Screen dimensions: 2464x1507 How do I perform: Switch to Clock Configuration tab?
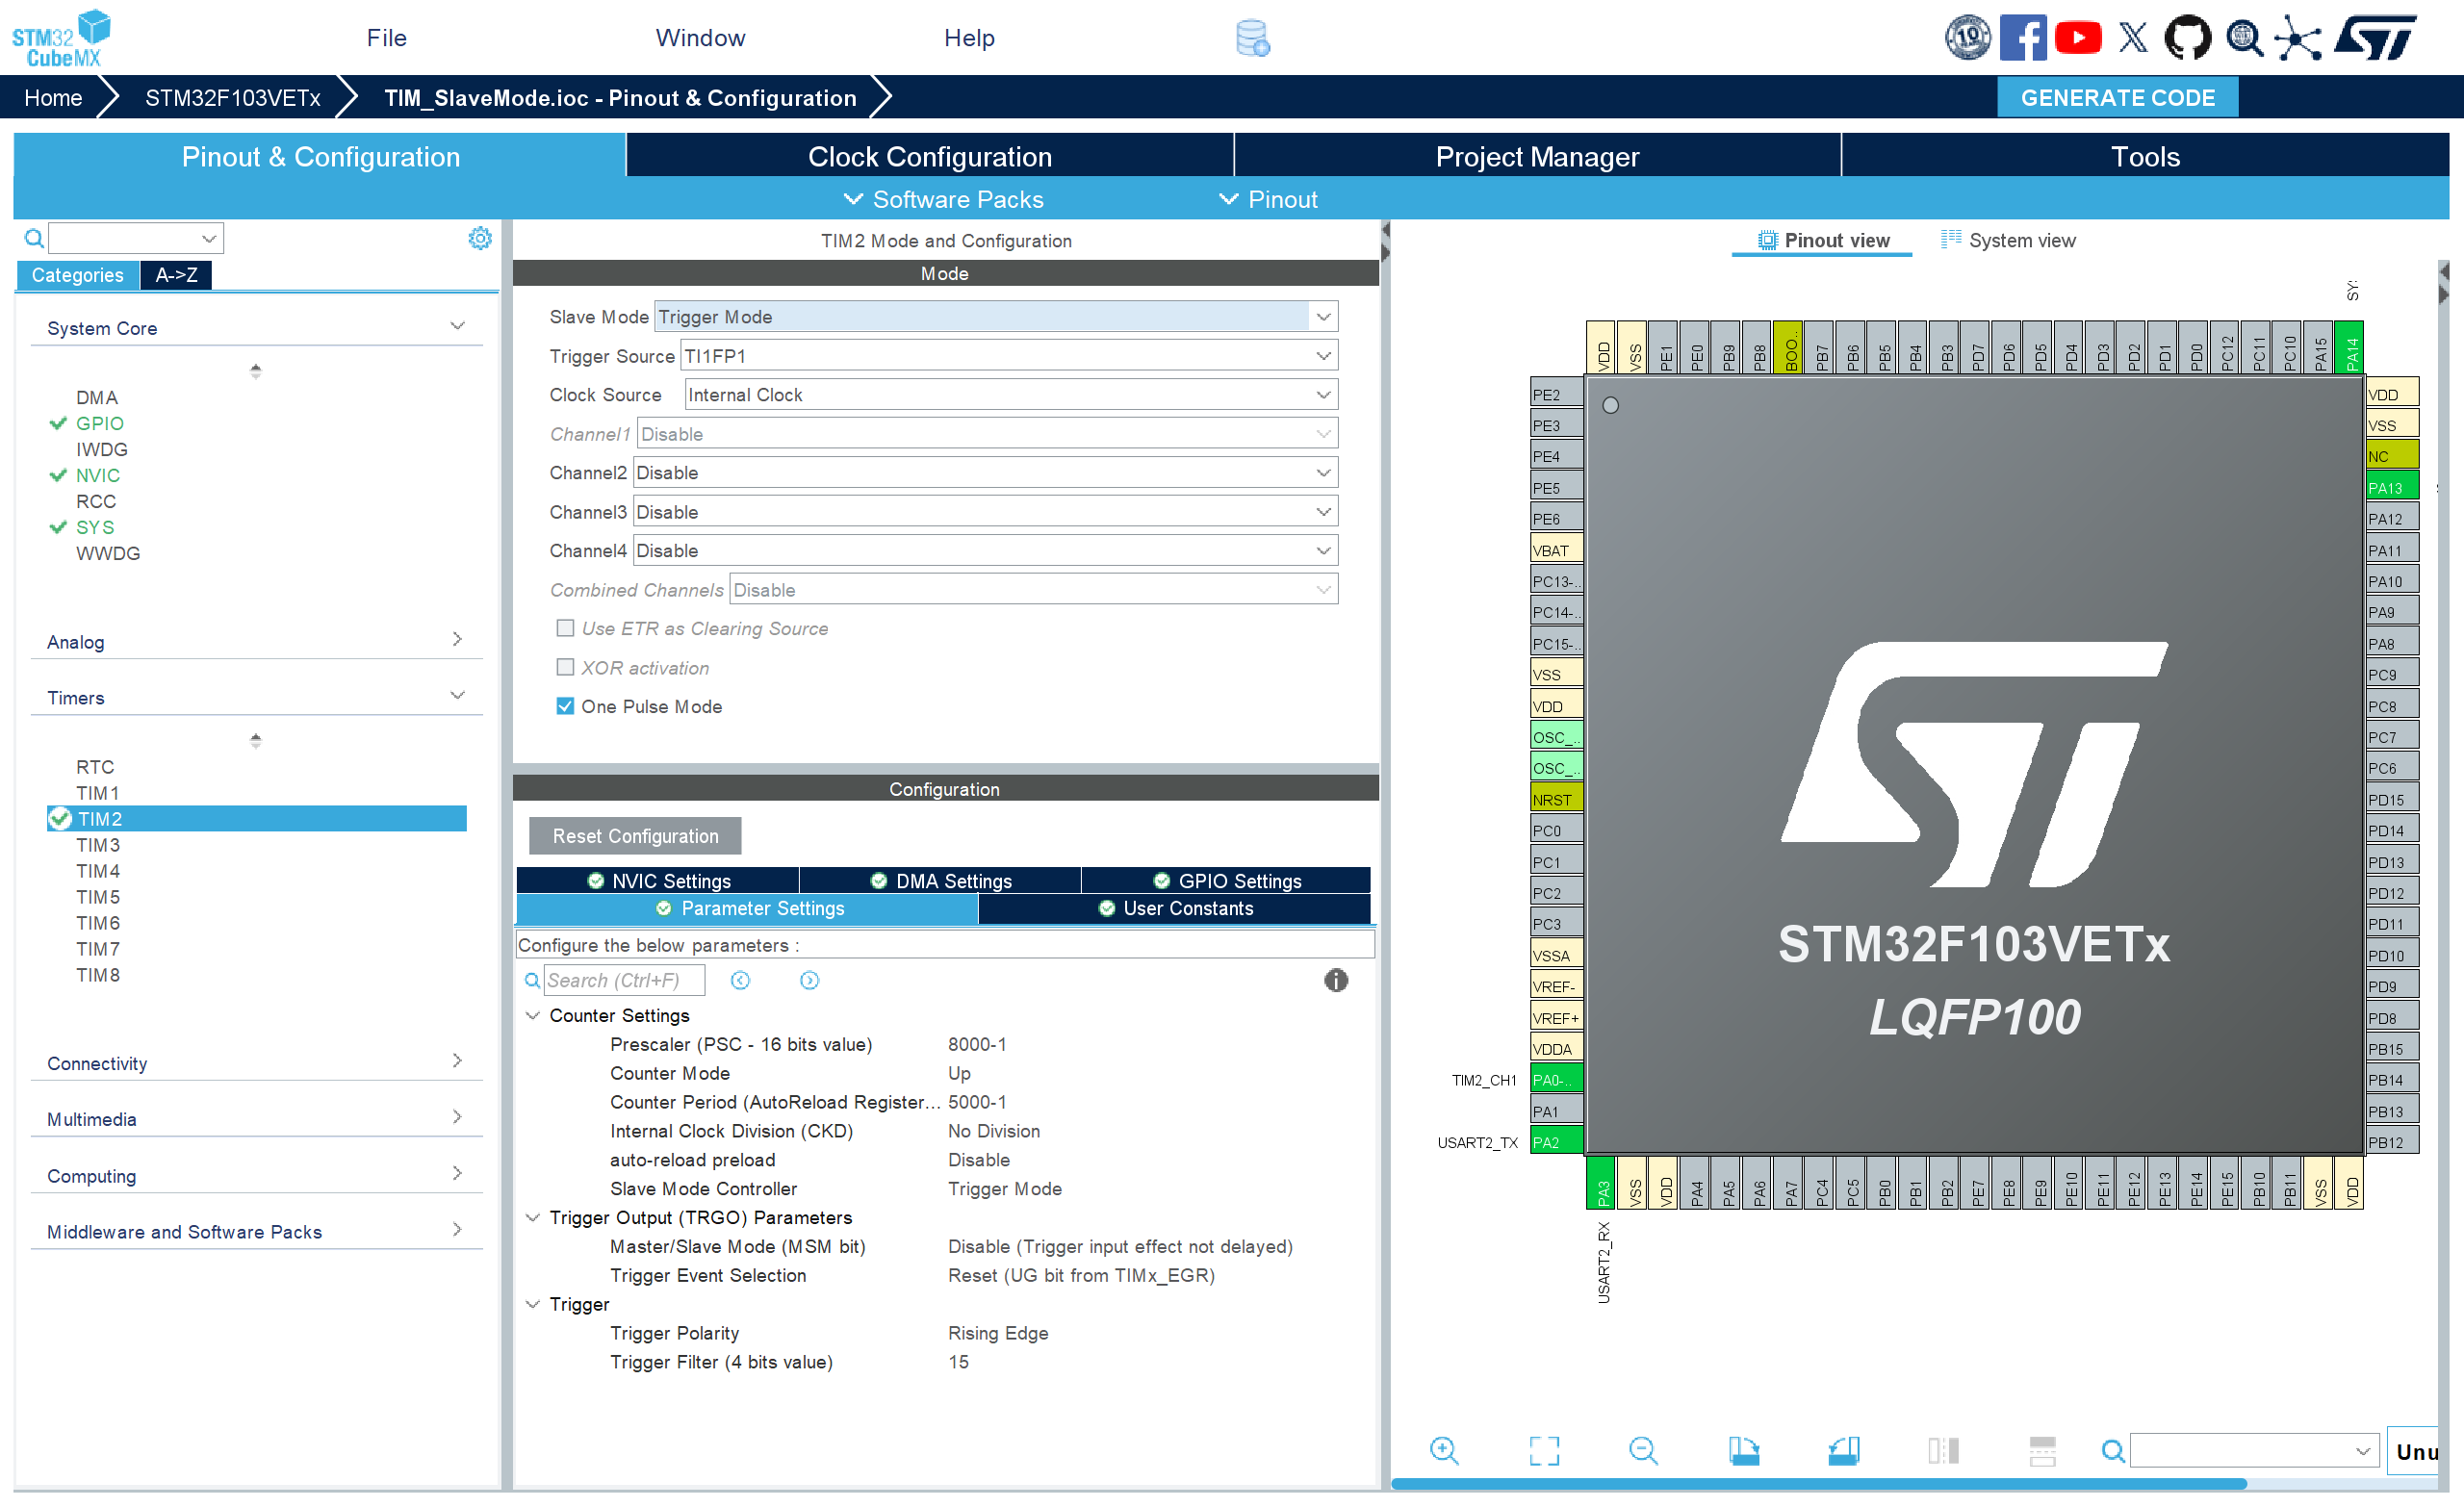click(929, 157)
